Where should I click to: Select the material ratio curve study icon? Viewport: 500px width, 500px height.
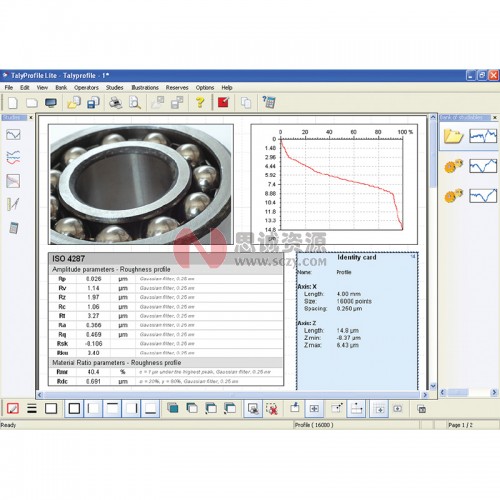(x=13, y=181)
